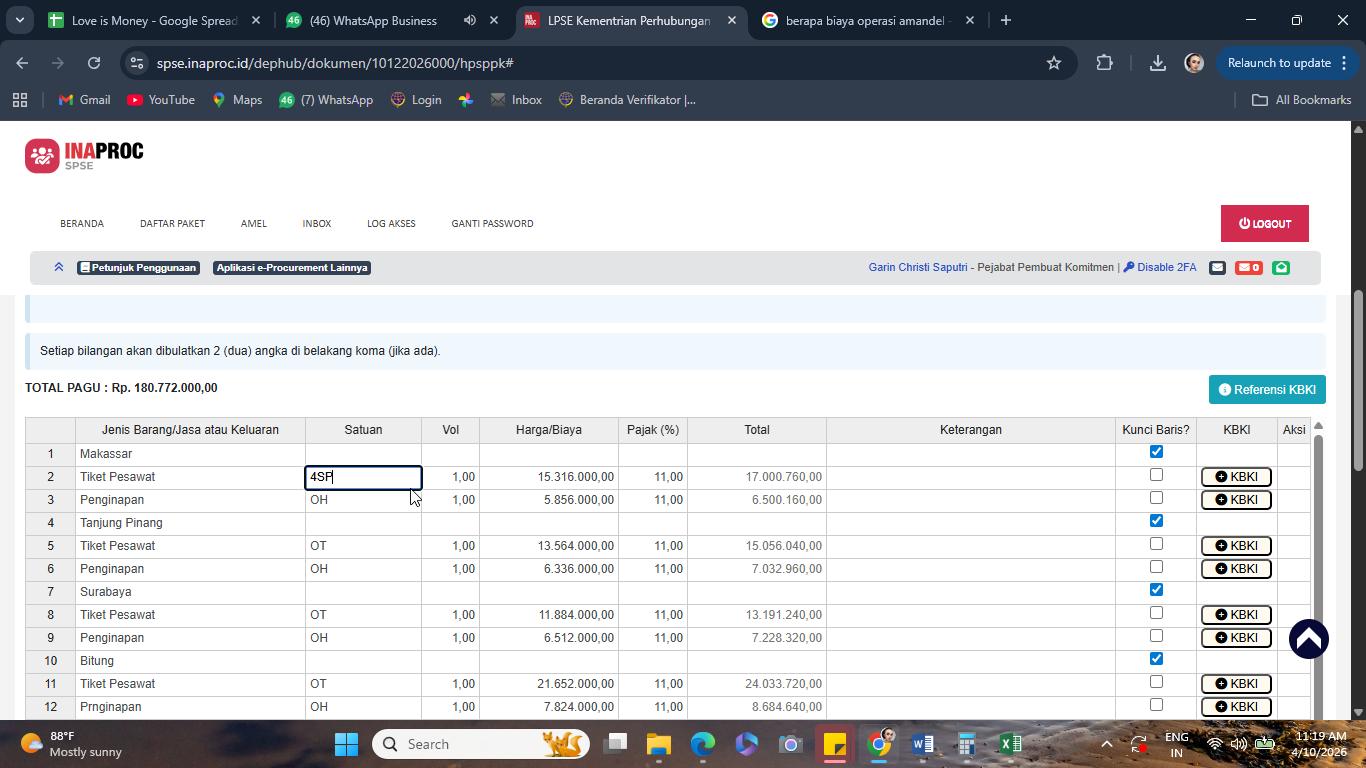Uncheck Kunci Baris for Bitung row

(x=1156, y=659)
